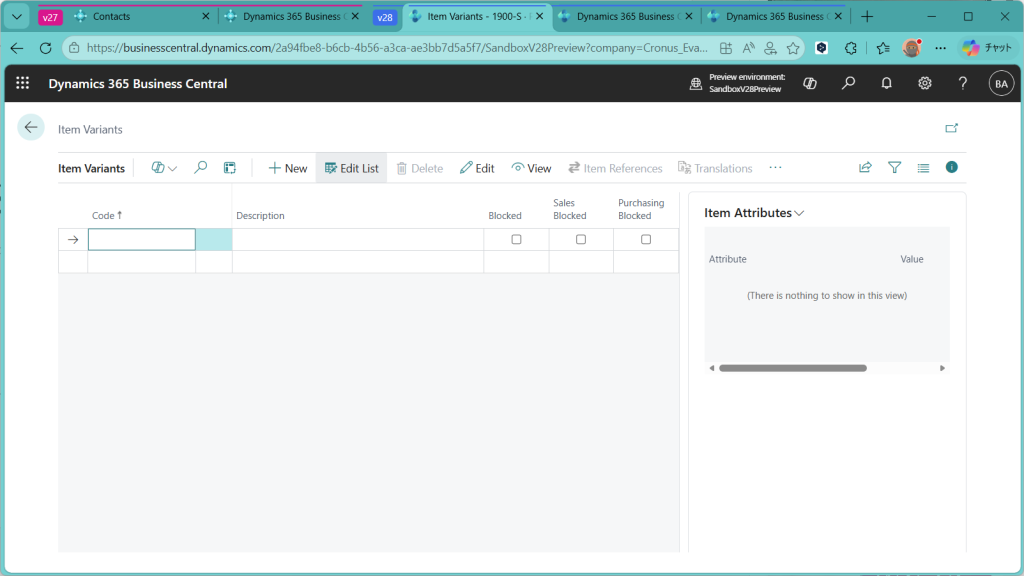The image size is (1024, 576).
Task: Tick the Sales Blocked checkbox
Action: tap(581, 240)
